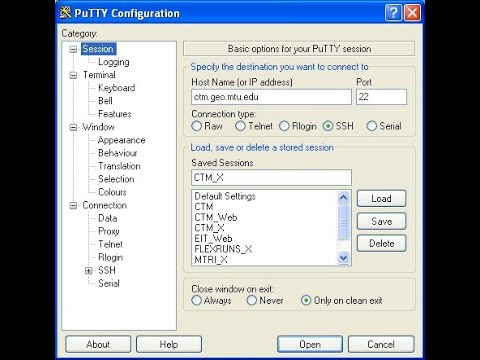Click the sessions list scroll-down arrow
This screenshot has width=480, height=360.
point(343,258)
